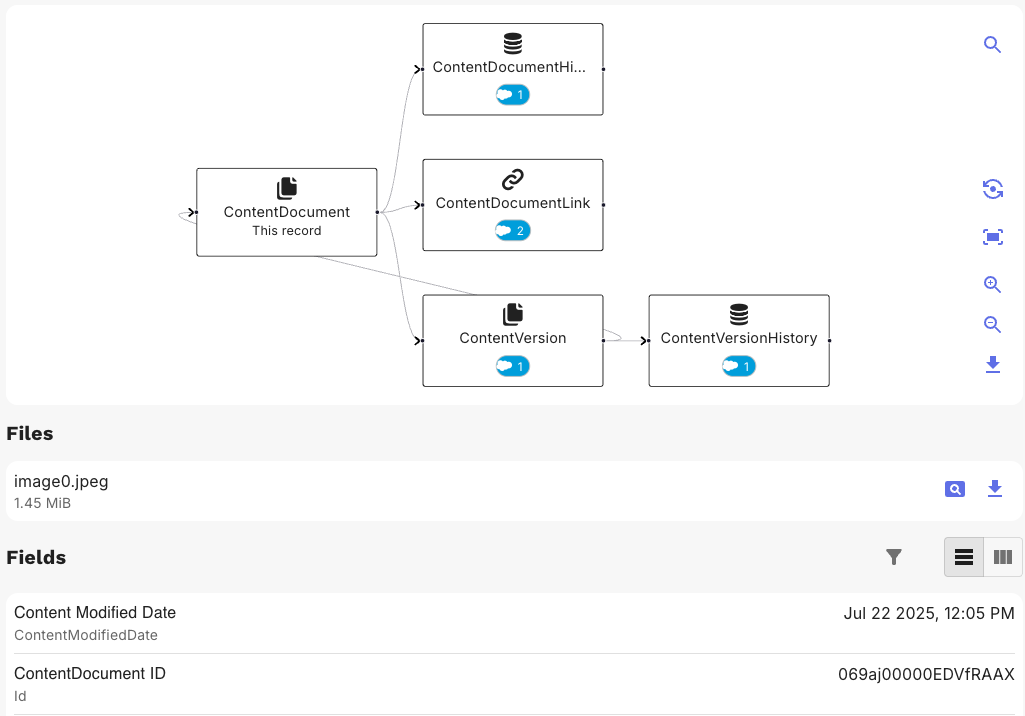
Task: Fit the graph to the screen
Action: pos(992,237)
